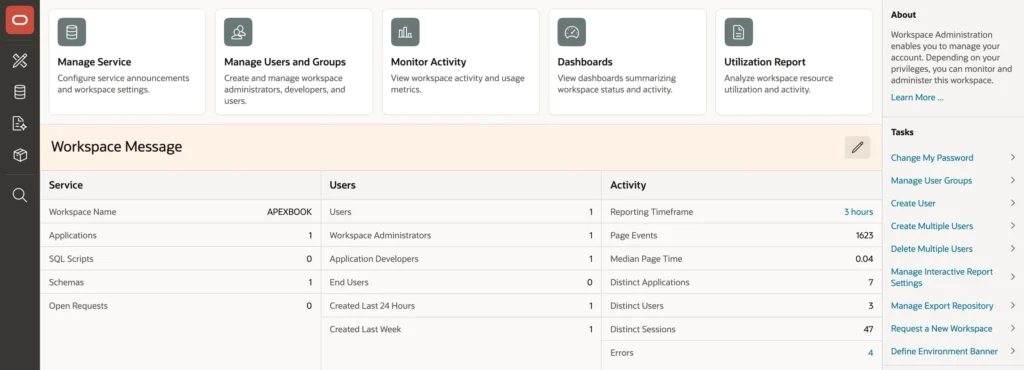Click the Open Requests row label
The image size is (1024, 370).
78,306
